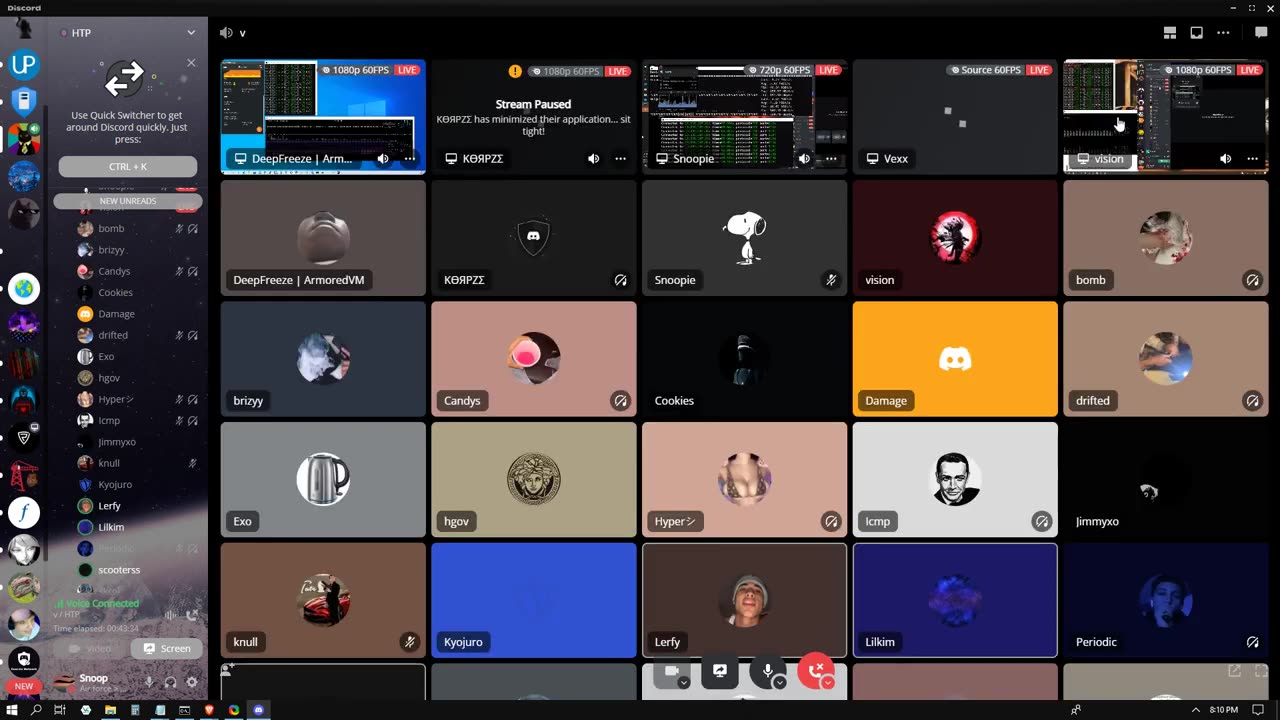The width and height of the screenshot is (1280, 720).
Task: Open more options on vision stream
Action: 1252,159
